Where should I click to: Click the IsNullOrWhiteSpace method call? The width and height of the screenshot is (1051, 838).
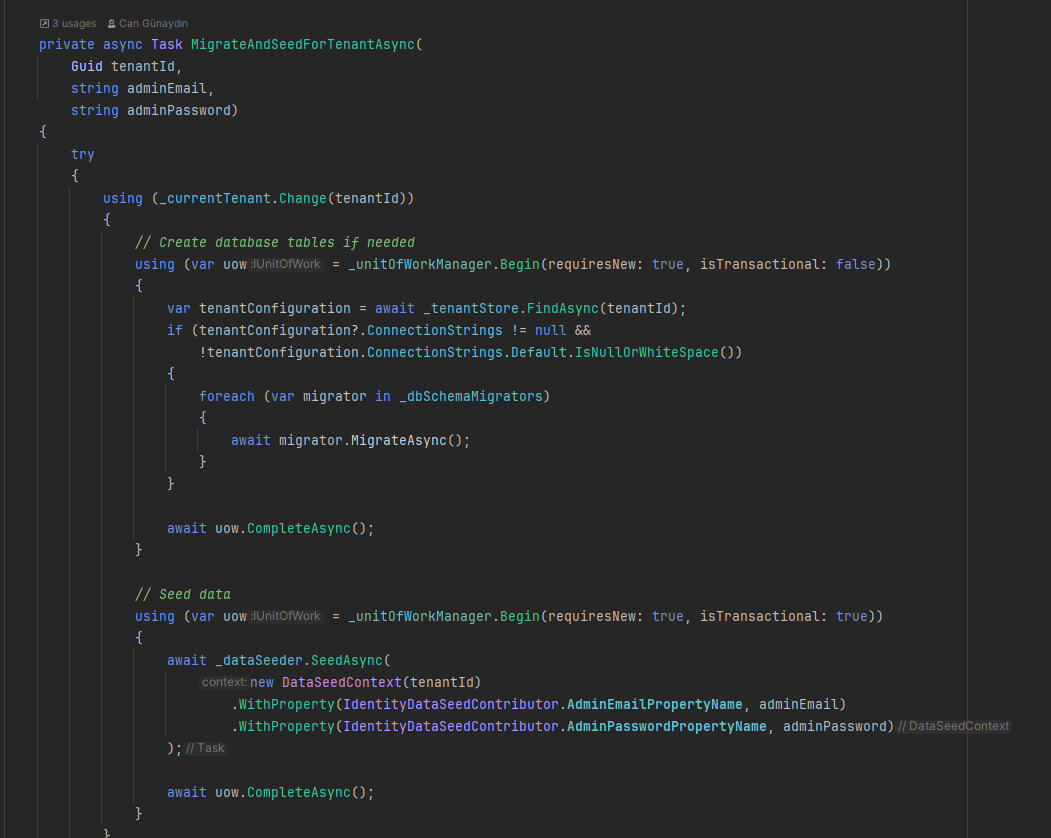(x=654, y=352)
